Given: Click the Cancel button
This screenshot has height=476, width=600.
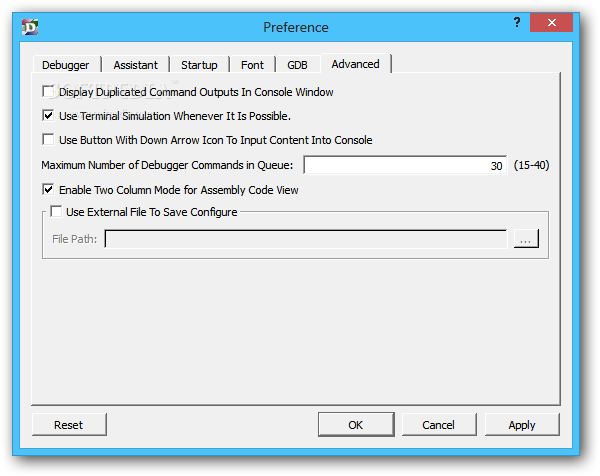Looking at the screenshot, I should (439, 425).
